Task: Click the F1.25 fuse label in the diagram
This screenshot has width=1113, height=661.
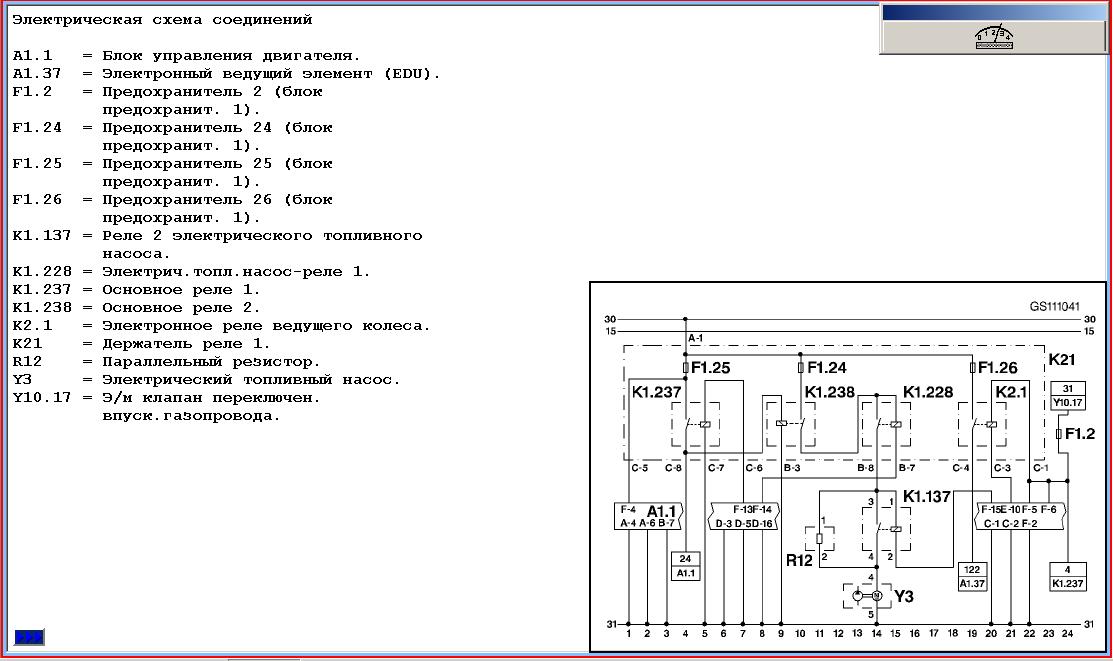Action: pyautogui.click(x=711, y=368)
